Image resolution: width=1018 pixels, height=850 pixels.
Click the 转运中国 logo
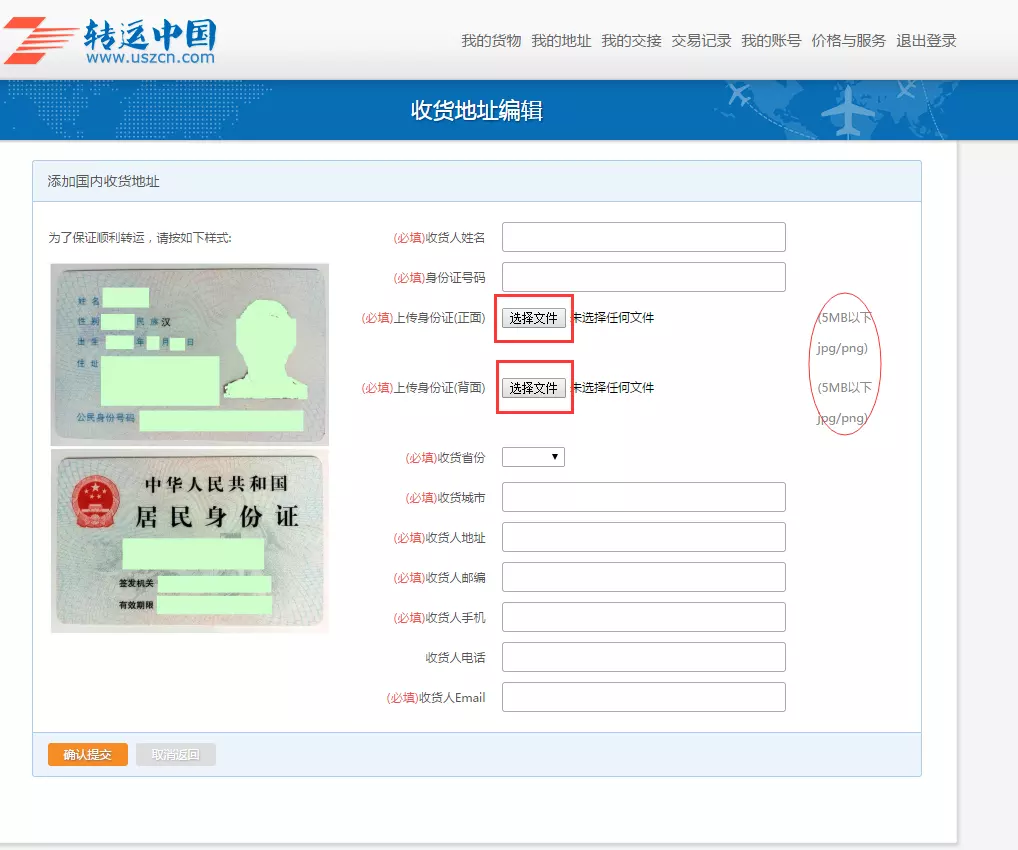(x=110, y=40)
